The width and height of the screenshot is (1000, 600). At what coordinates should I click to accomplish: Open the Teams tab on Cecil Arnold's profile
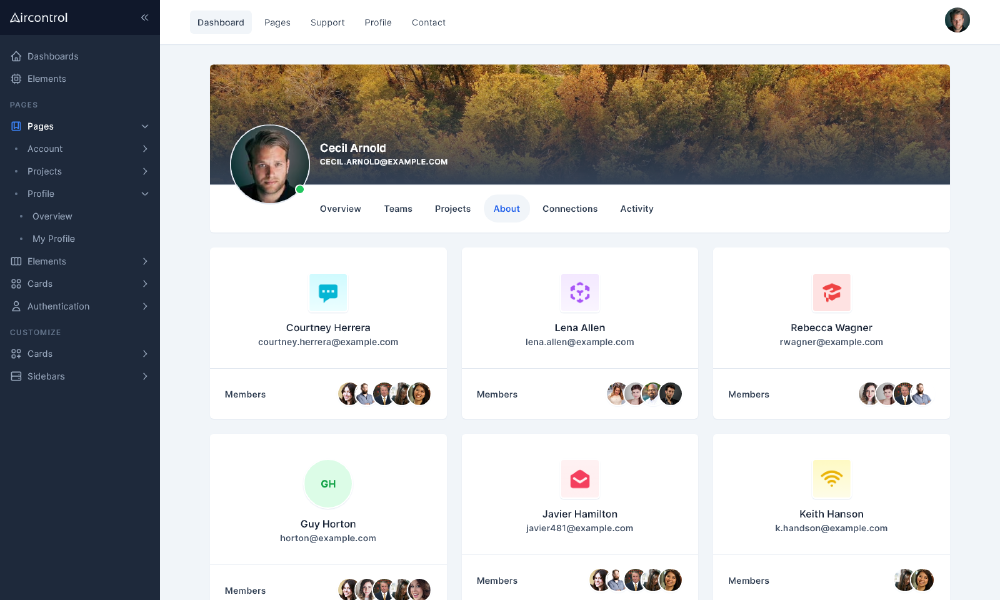tap(398, 209)
